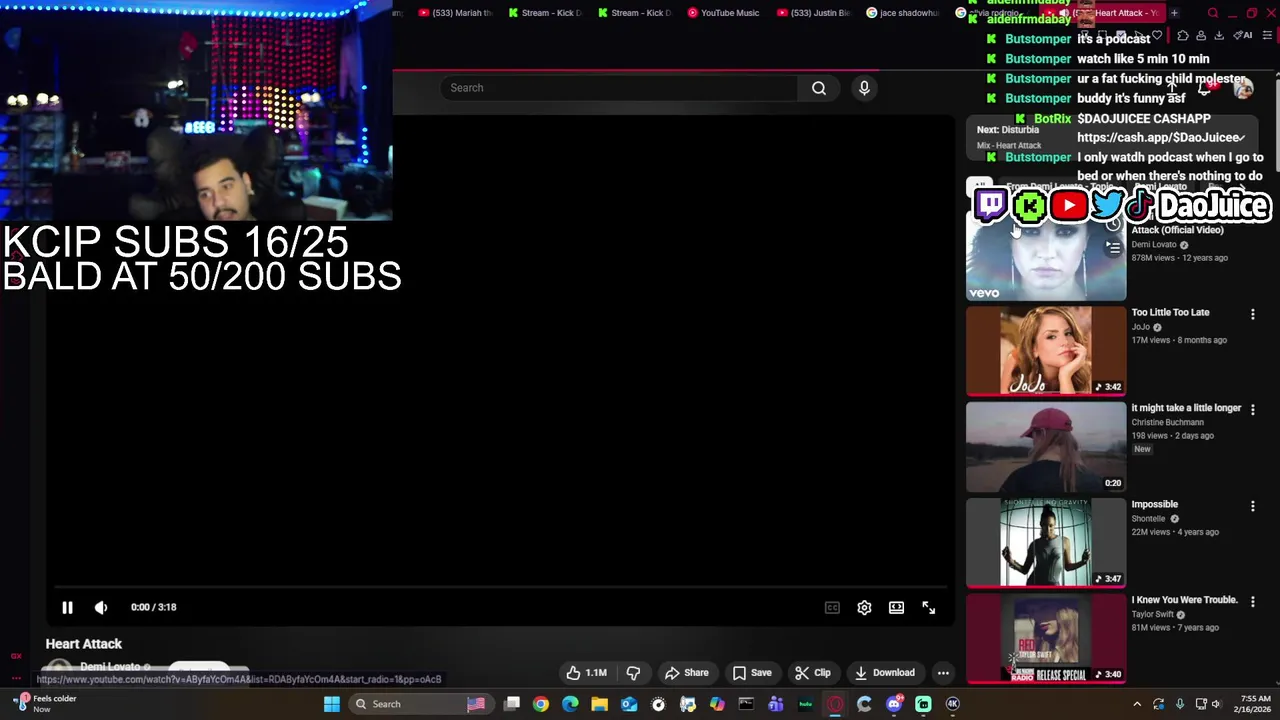Show hidden system tray icons
Screen dimensions: 1280x720
(1137, 704)
